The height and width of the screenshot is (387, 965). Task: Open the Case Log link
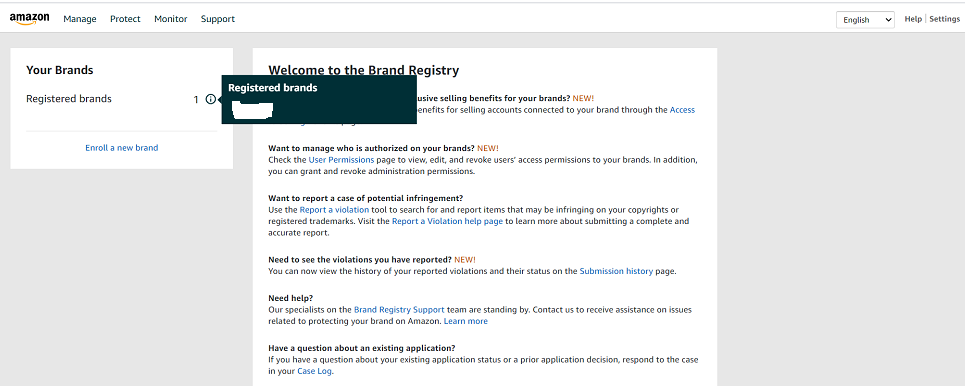pyautogui.click(x=314, y=371)
